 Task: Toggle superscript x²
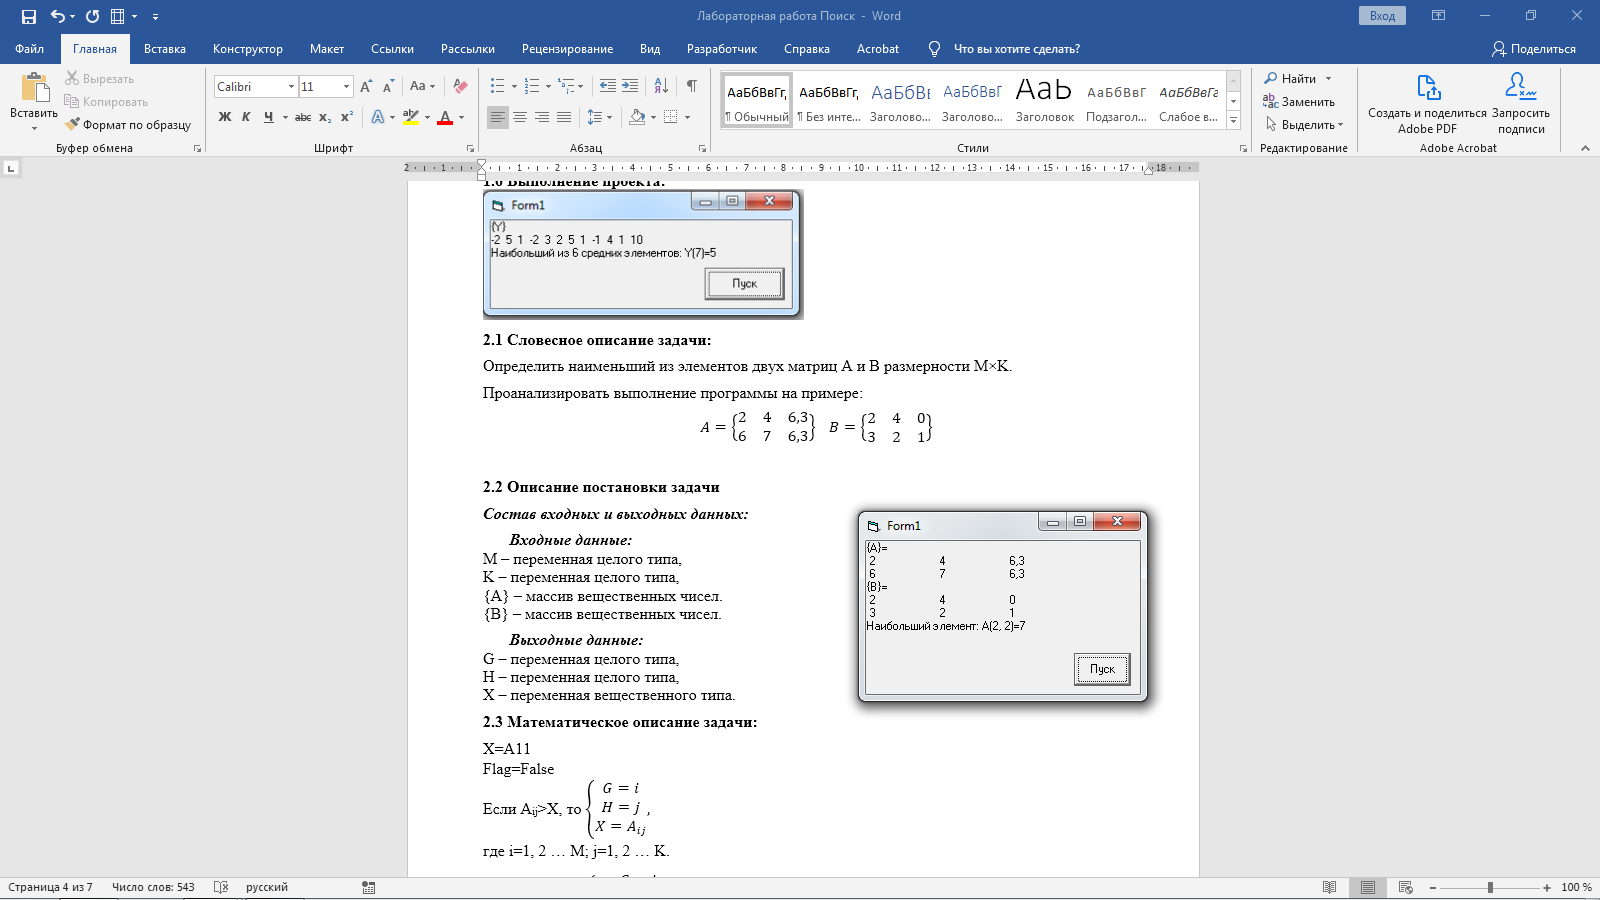coord(347,117)
